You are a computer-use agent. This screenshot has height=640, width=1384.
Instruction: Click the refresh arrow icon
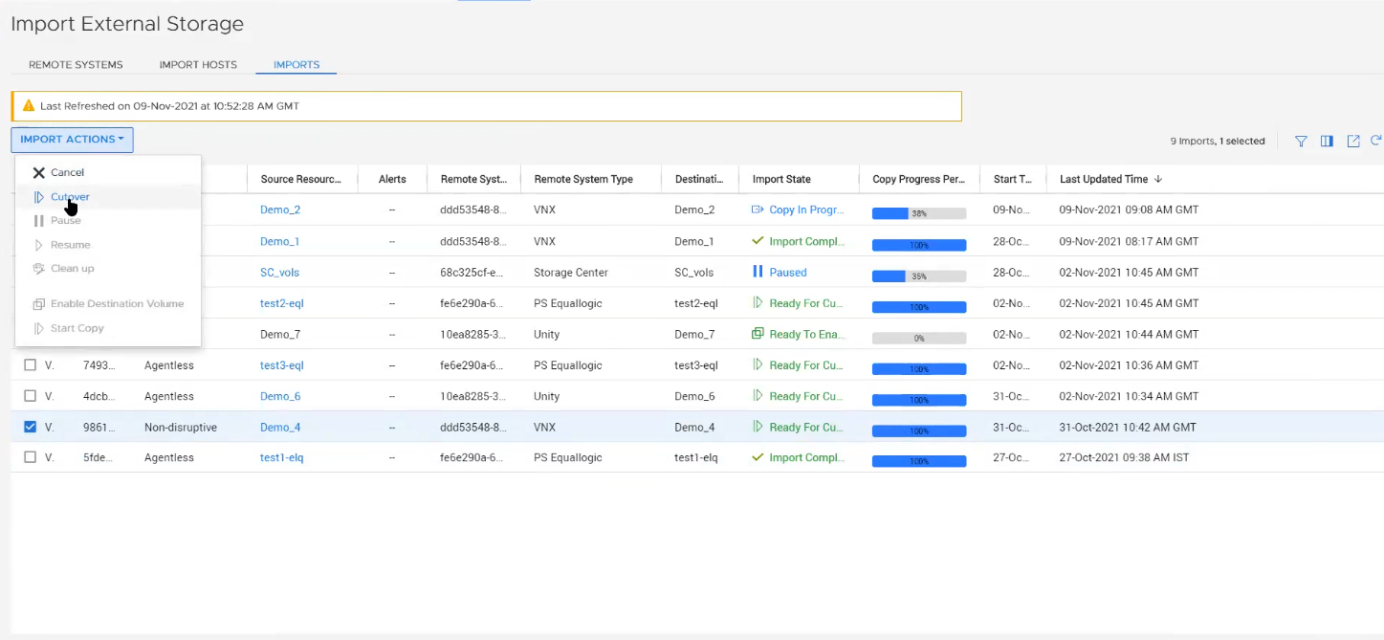coord(1376,141)
